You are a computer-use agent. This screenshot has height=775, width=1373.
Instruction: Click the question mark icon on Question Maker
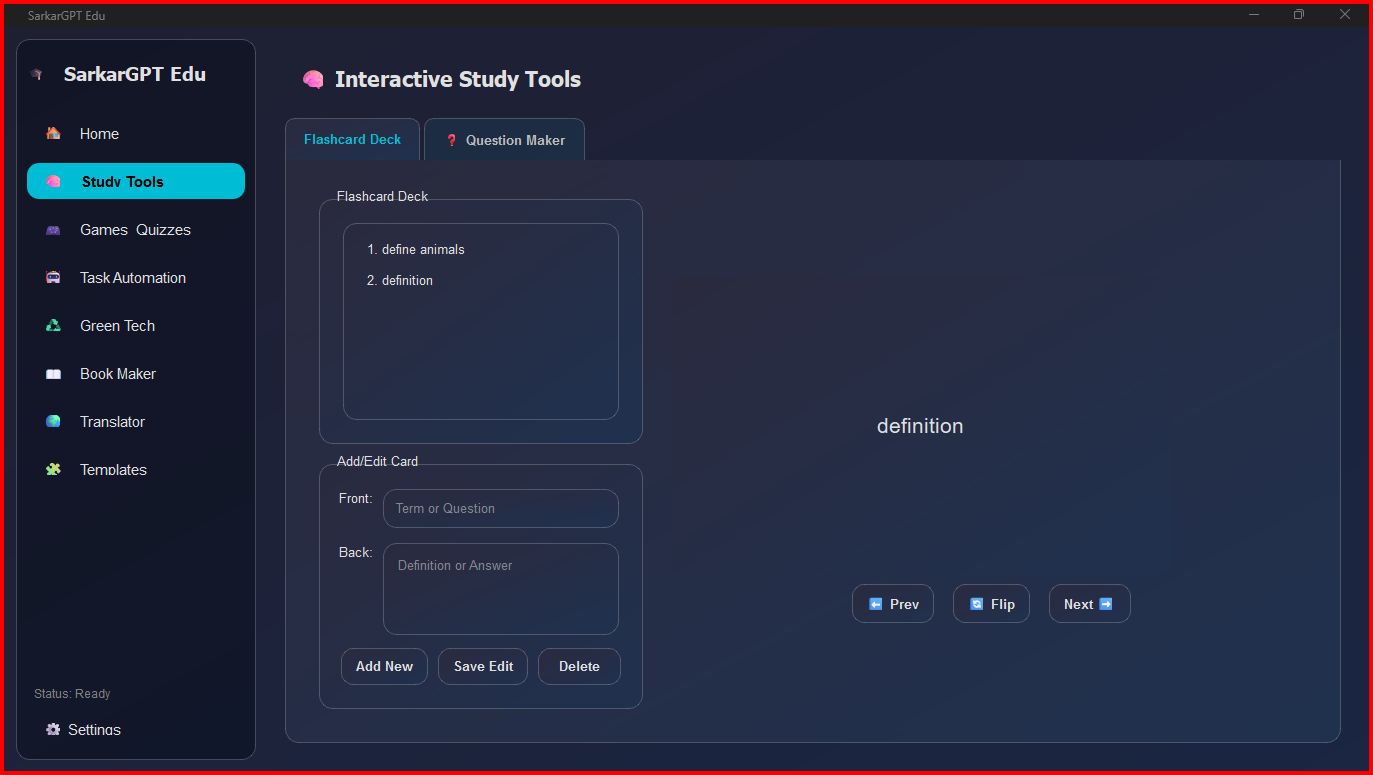point(451,140)
